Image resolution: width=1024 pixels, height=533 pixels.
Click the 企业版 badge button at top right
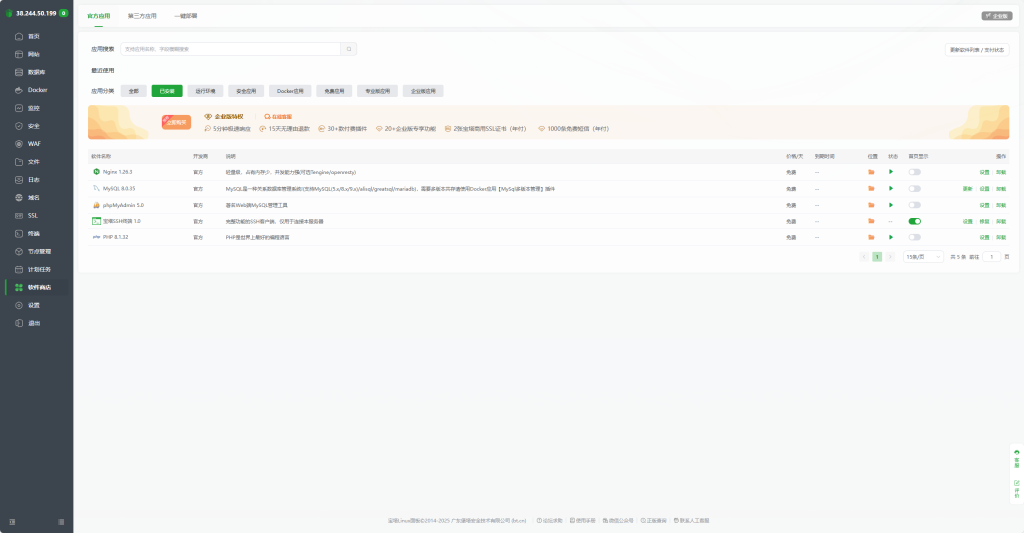pyautogui.click(x=997, y=16)
